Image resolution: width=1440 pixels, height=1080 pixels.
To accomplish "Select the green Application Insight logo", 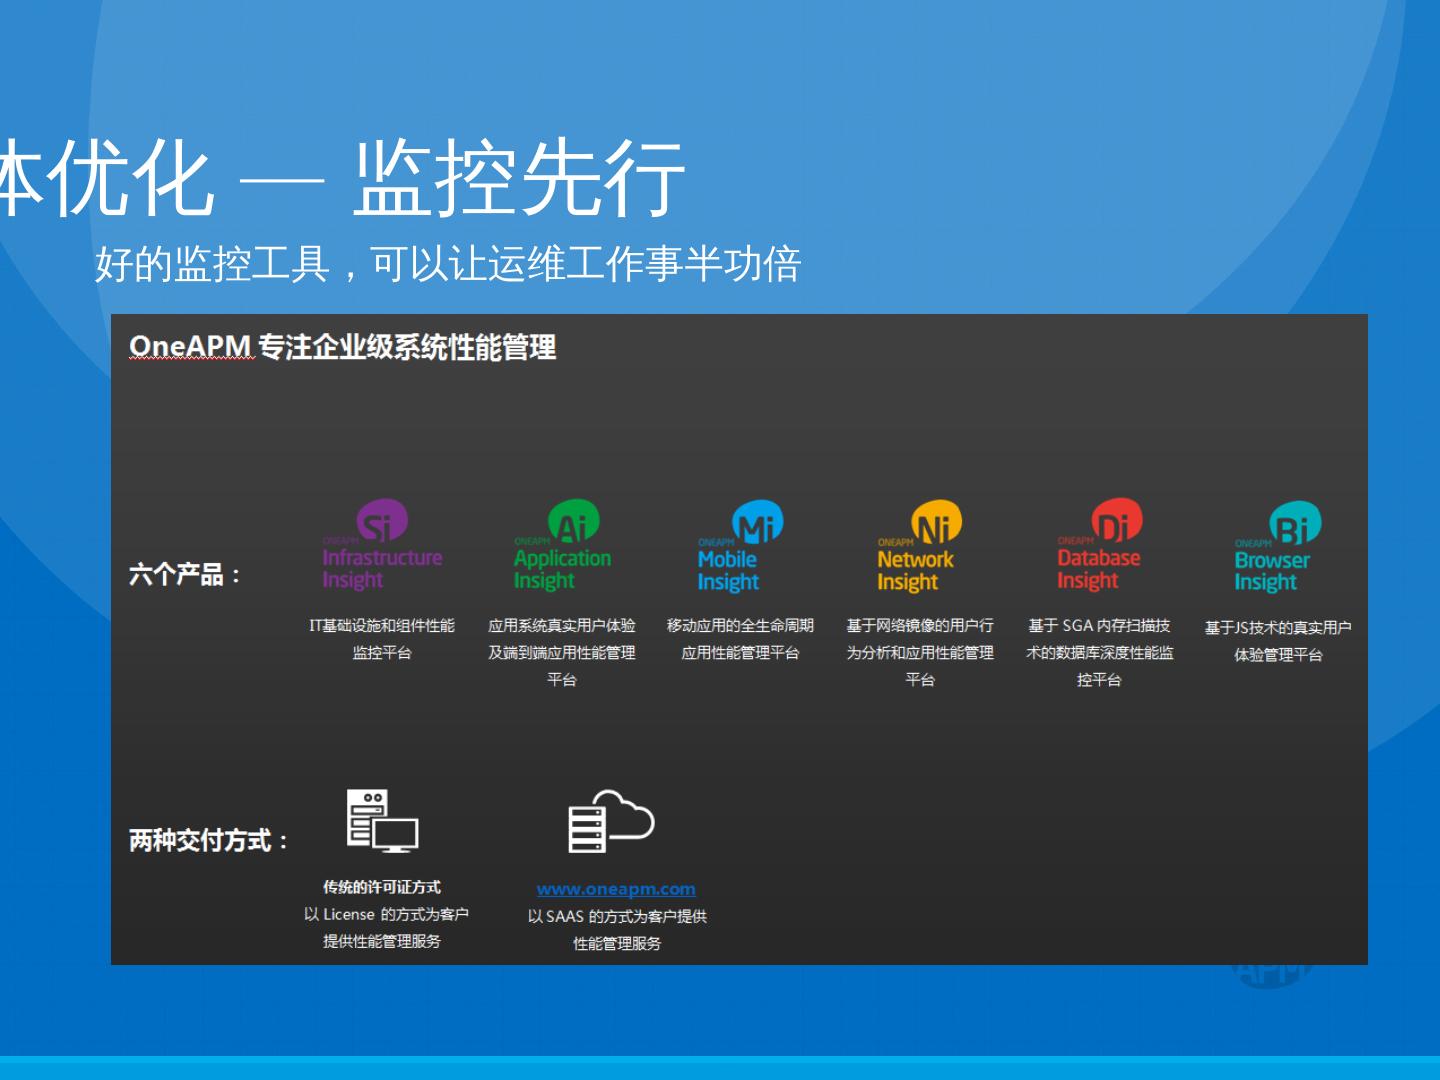I will tap(562, 546).
